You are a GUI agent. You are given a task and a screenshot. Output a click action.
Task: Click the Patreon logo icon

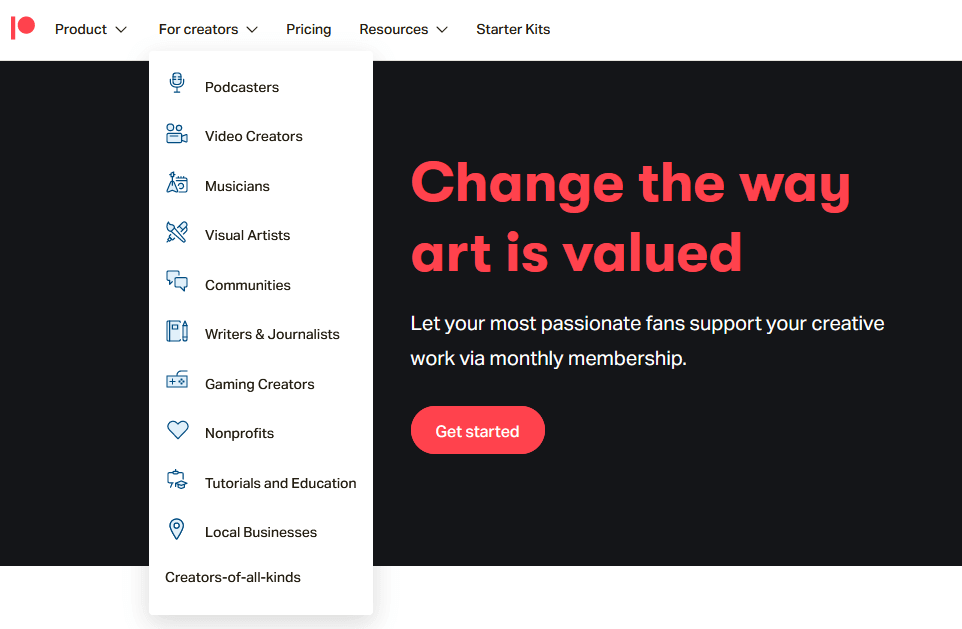pyautogui.click(x=23, y=28)
